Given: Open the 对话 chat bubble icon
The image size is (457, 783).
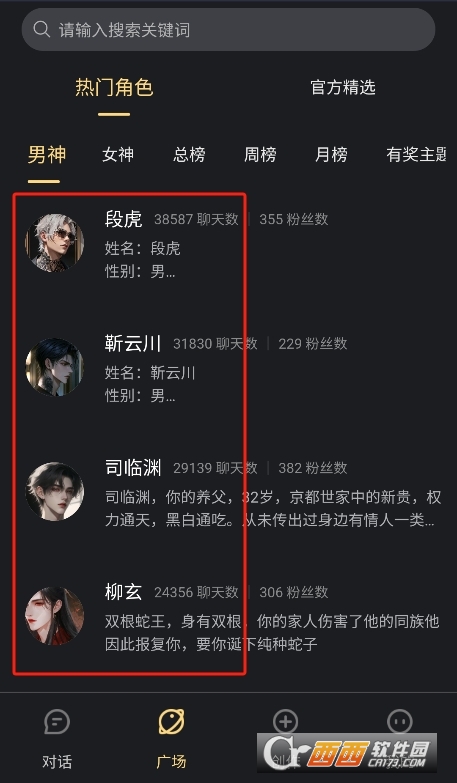Looking at the screenshot, I should point(57,722).
